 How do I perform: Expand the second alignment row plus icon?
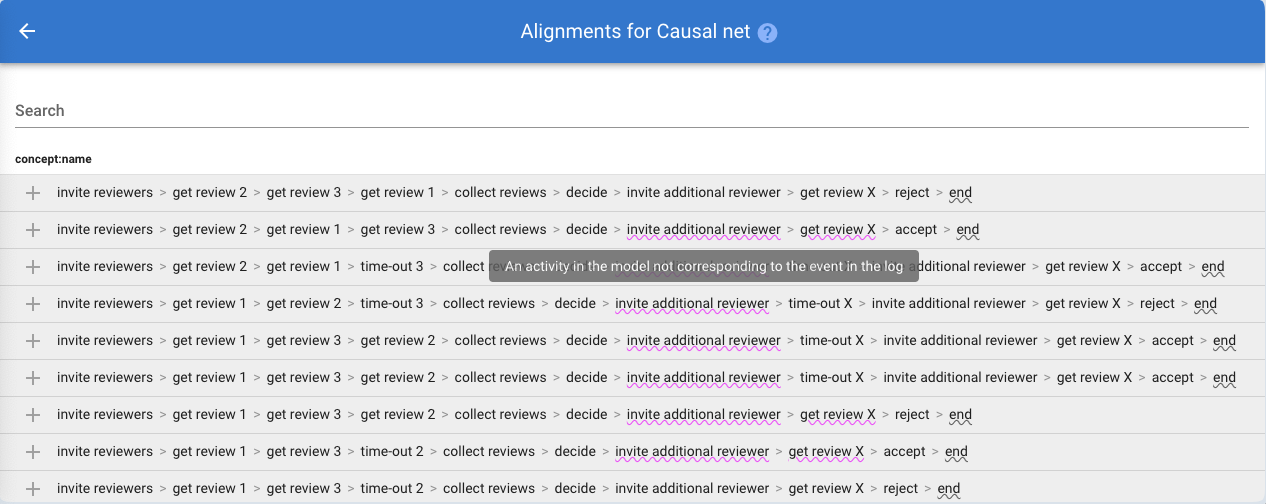(32, 230)
